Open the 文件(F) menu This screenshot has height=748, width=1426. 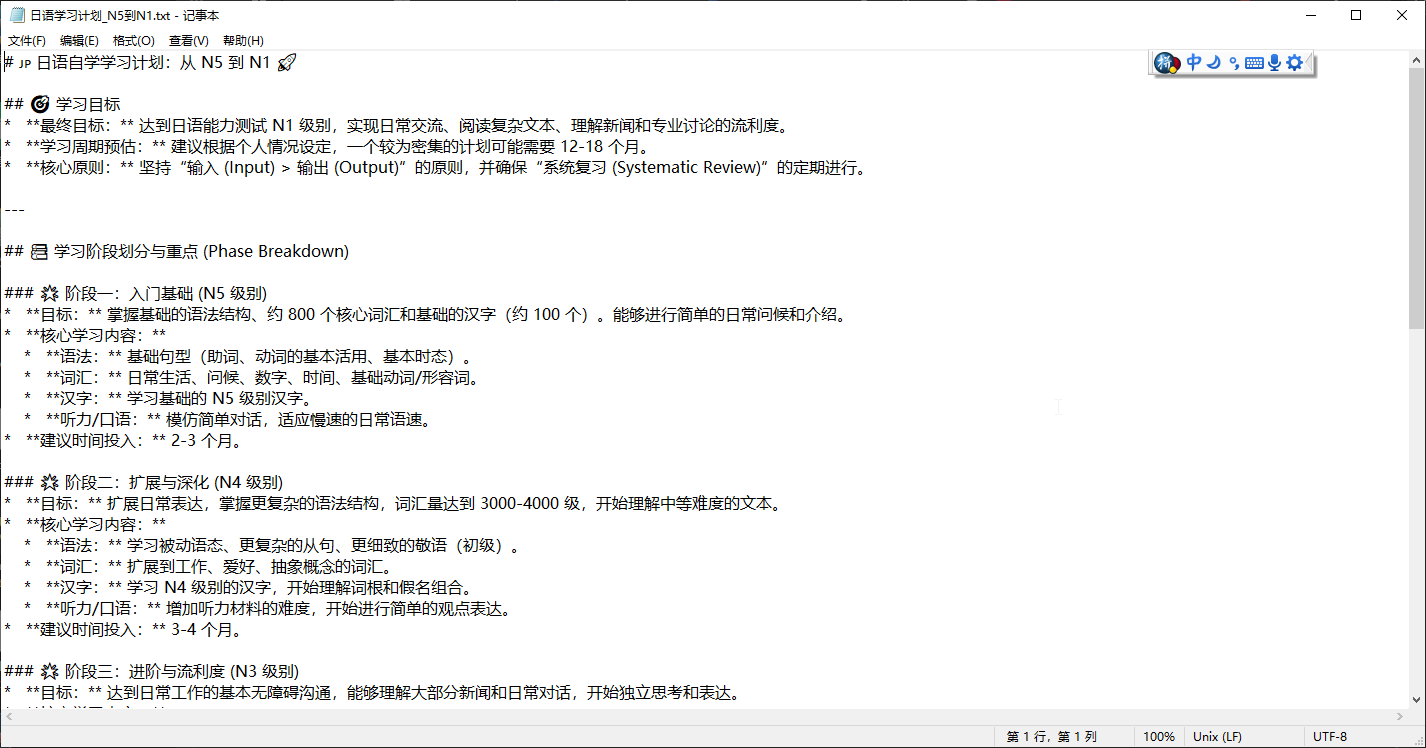[x=27, y=41]
